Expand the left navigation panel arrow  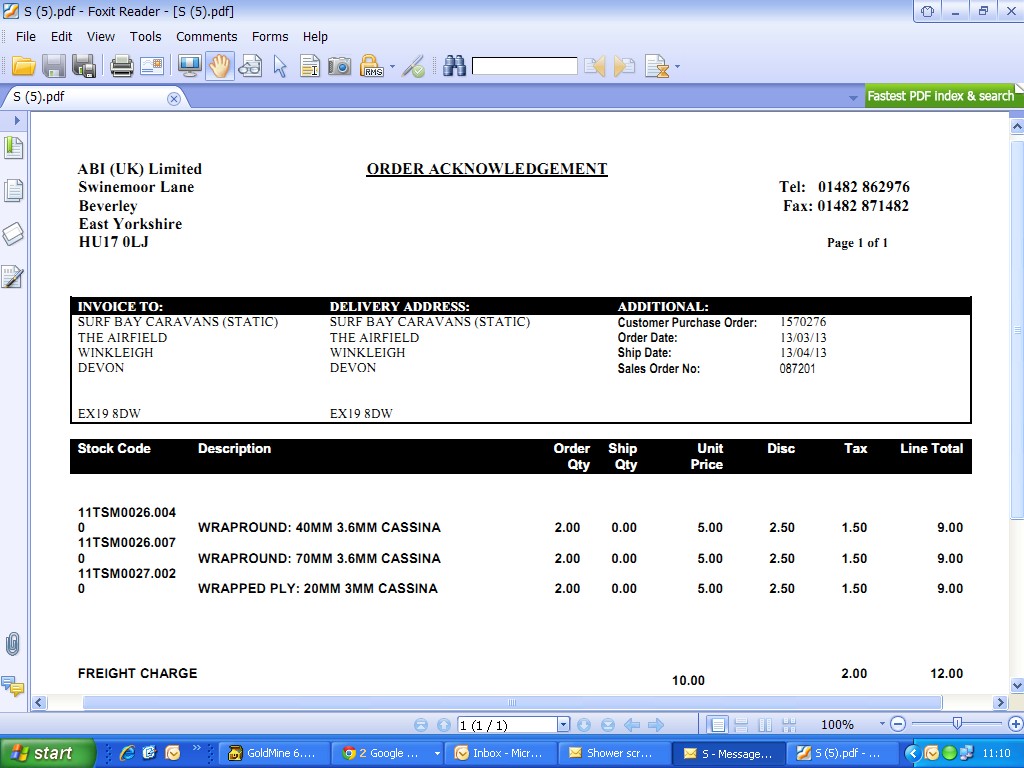coord(17,120)
